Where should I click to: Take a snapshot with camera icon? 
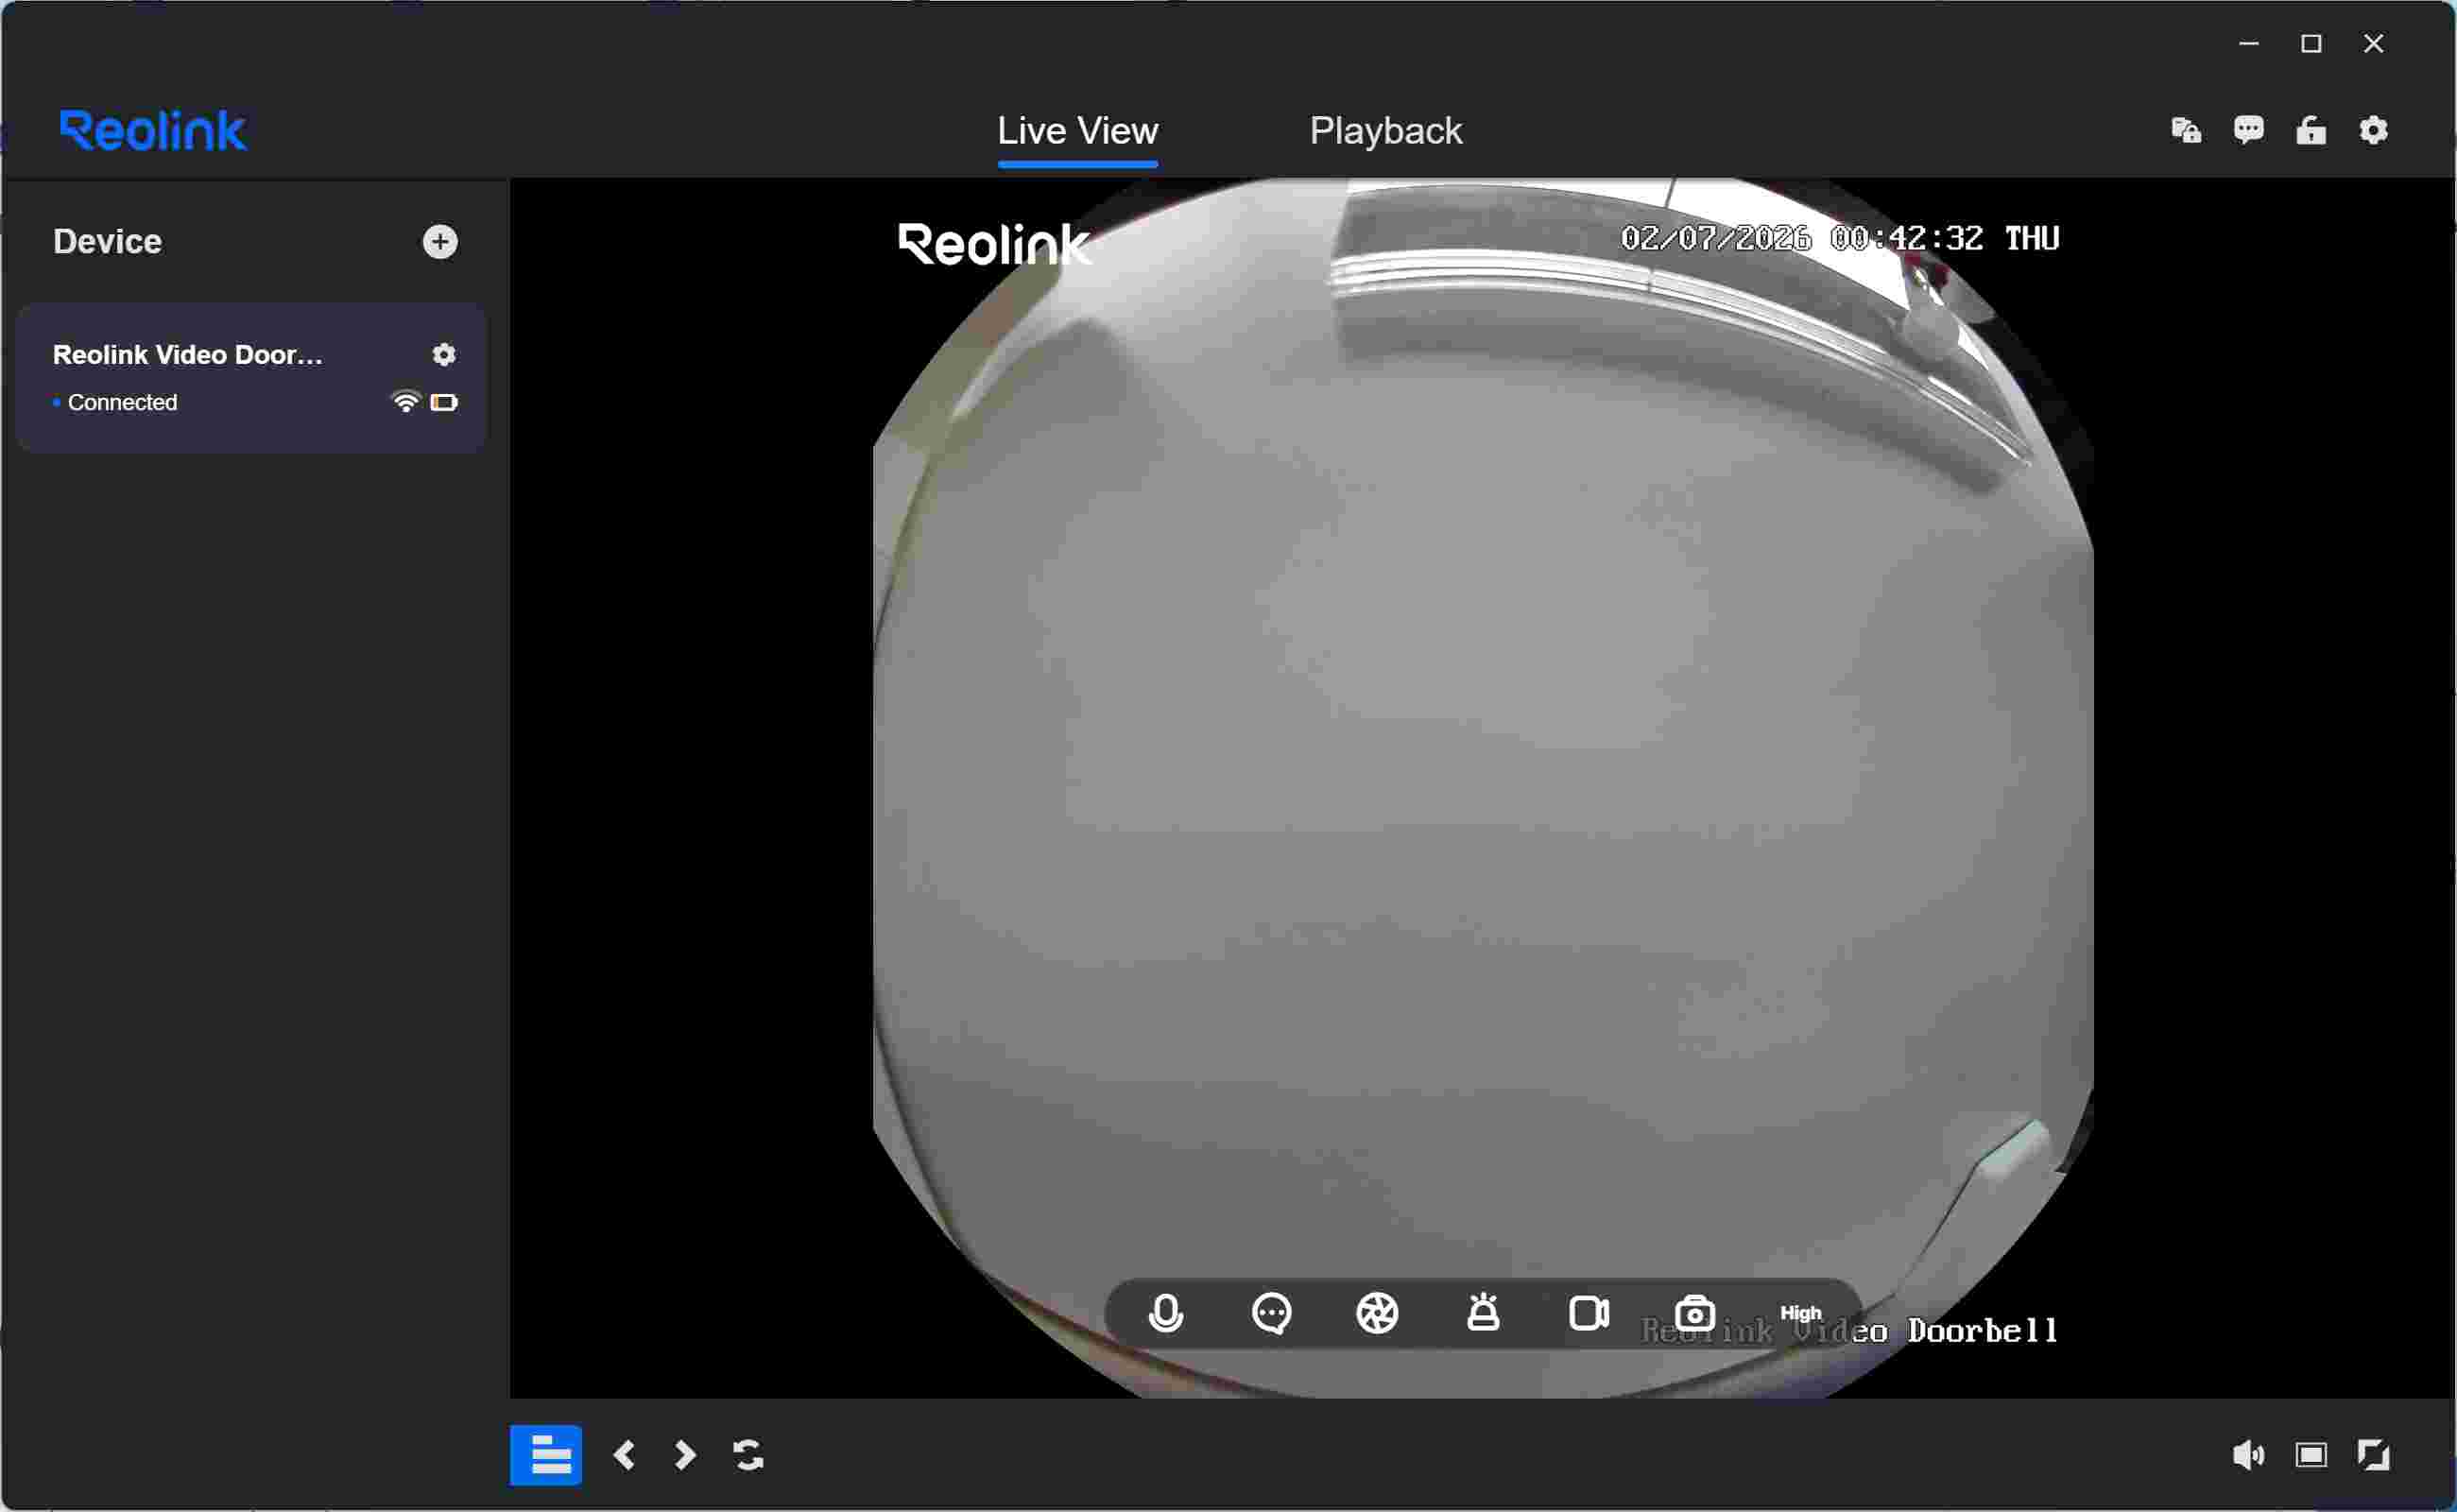pos(1695,1313)
